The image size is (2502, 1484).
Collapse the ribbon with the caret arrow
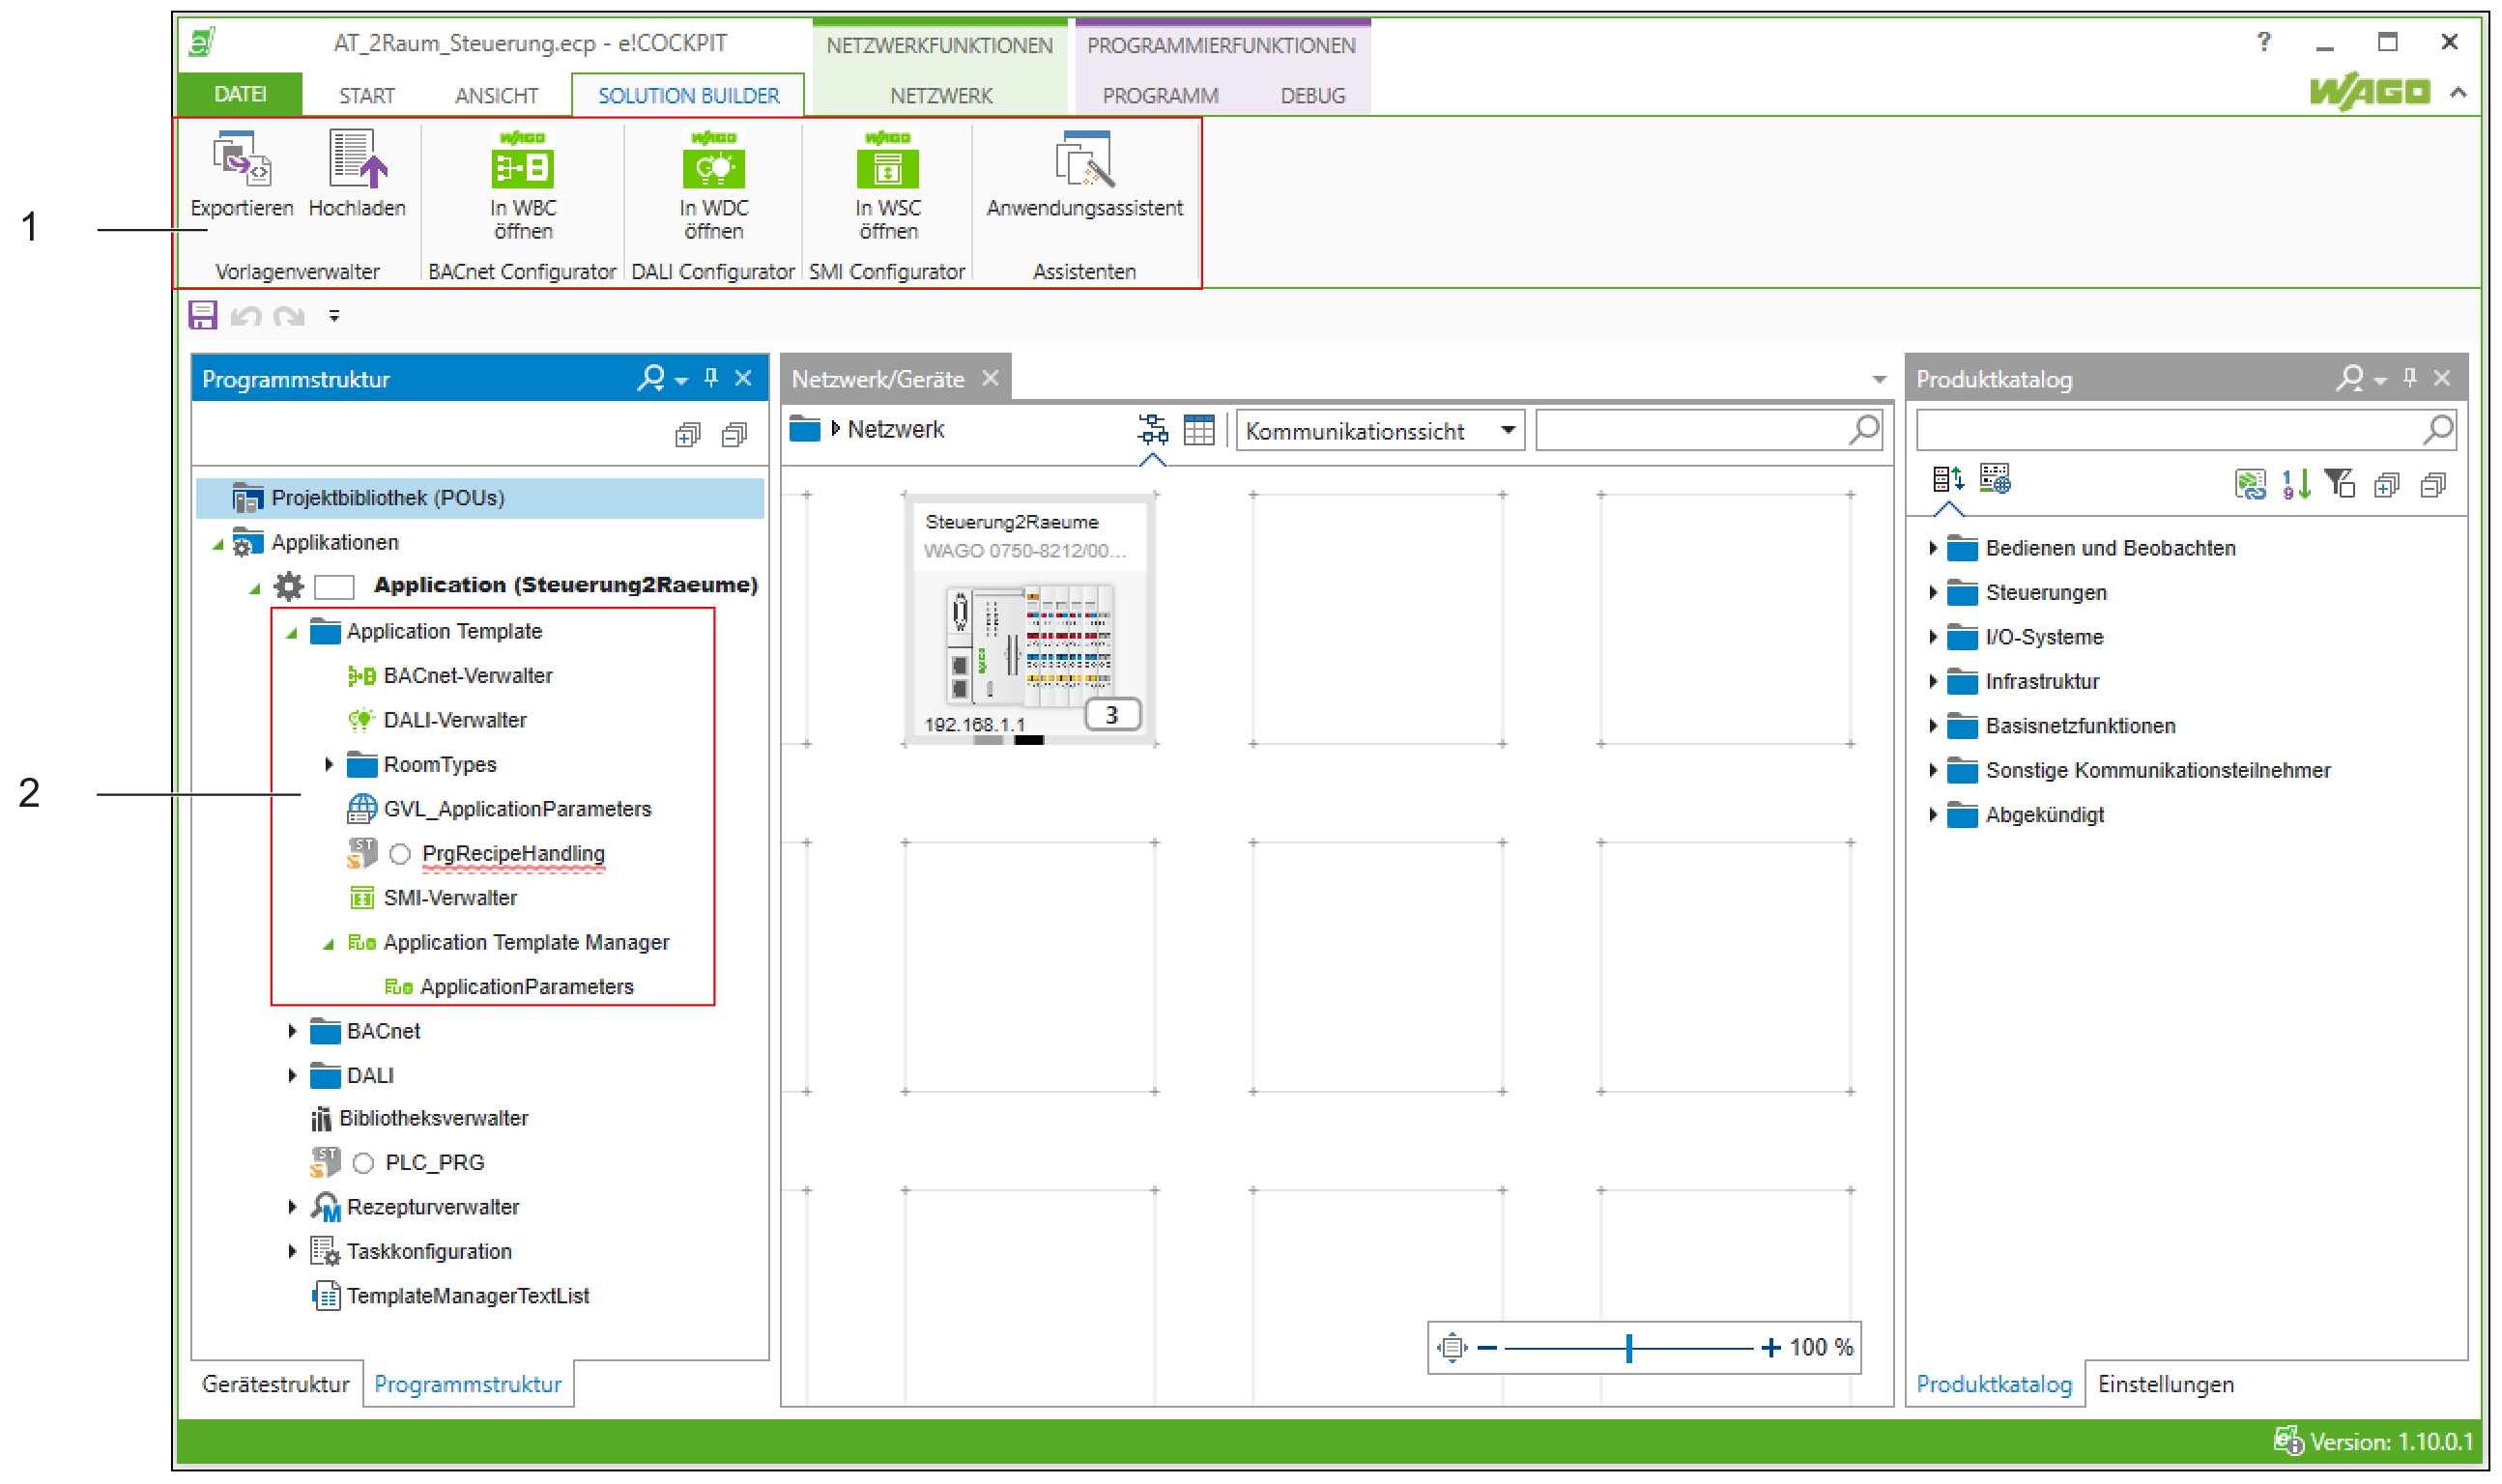2458,93
